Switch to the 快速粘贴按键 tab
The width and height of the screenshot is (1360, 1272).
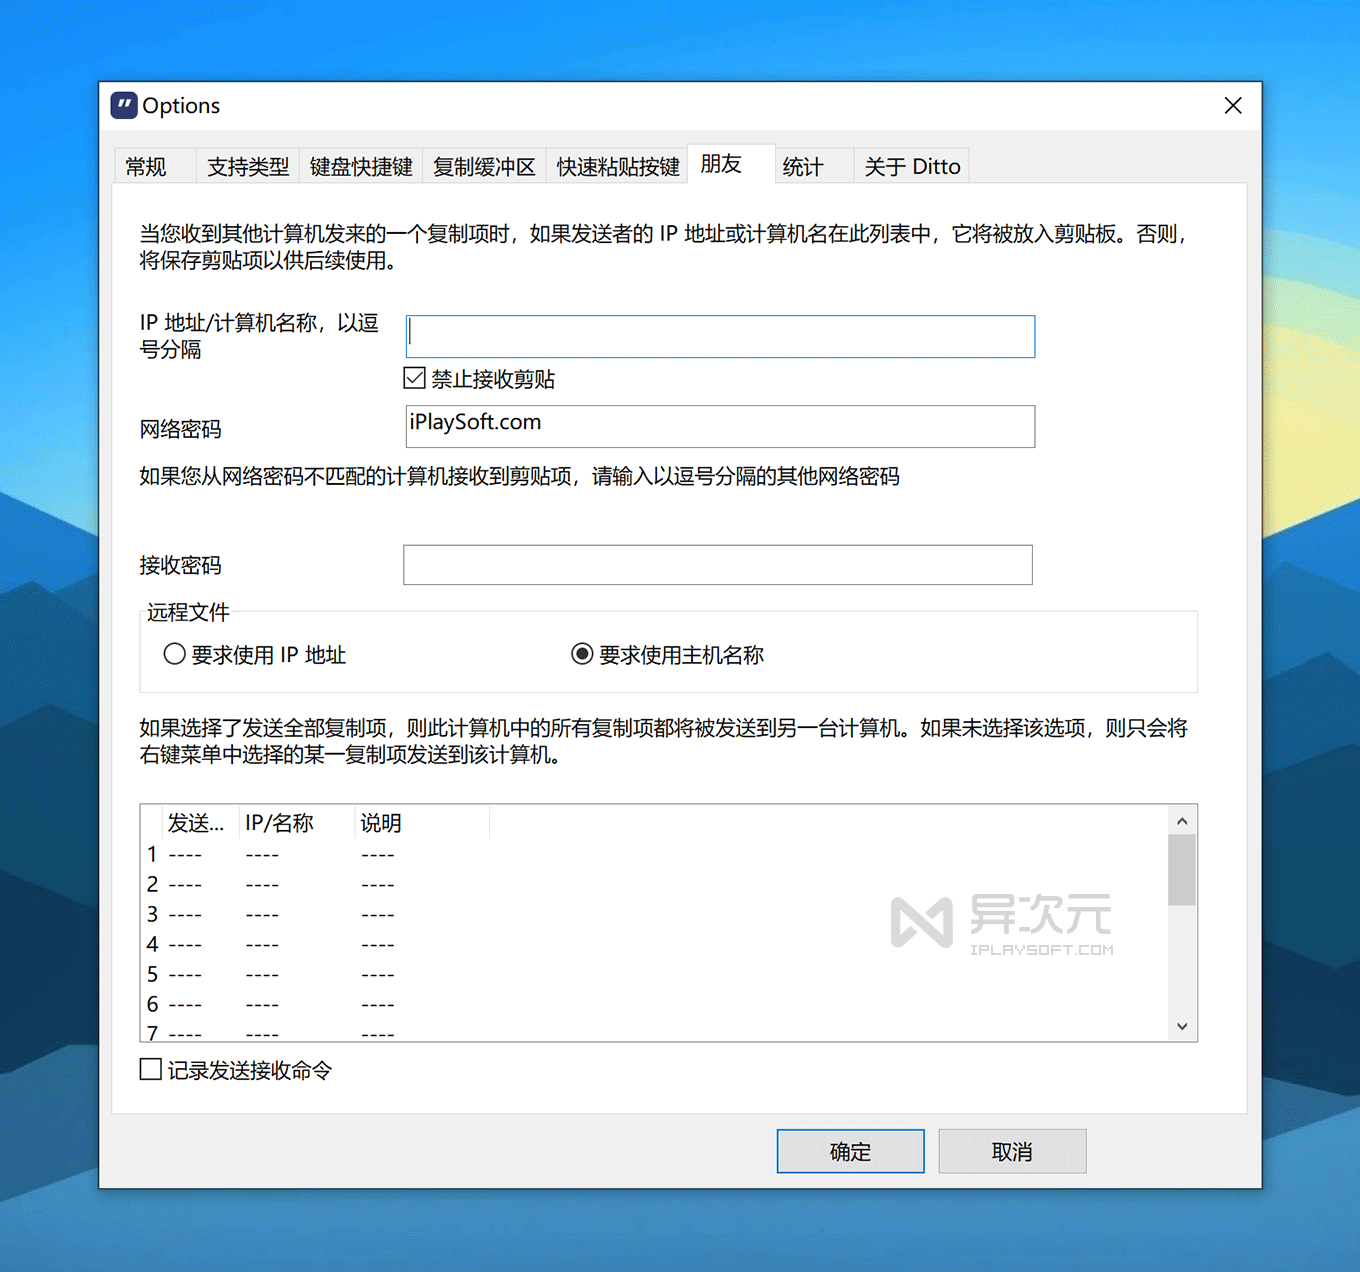pyautogui.click(x=617, y=166)
